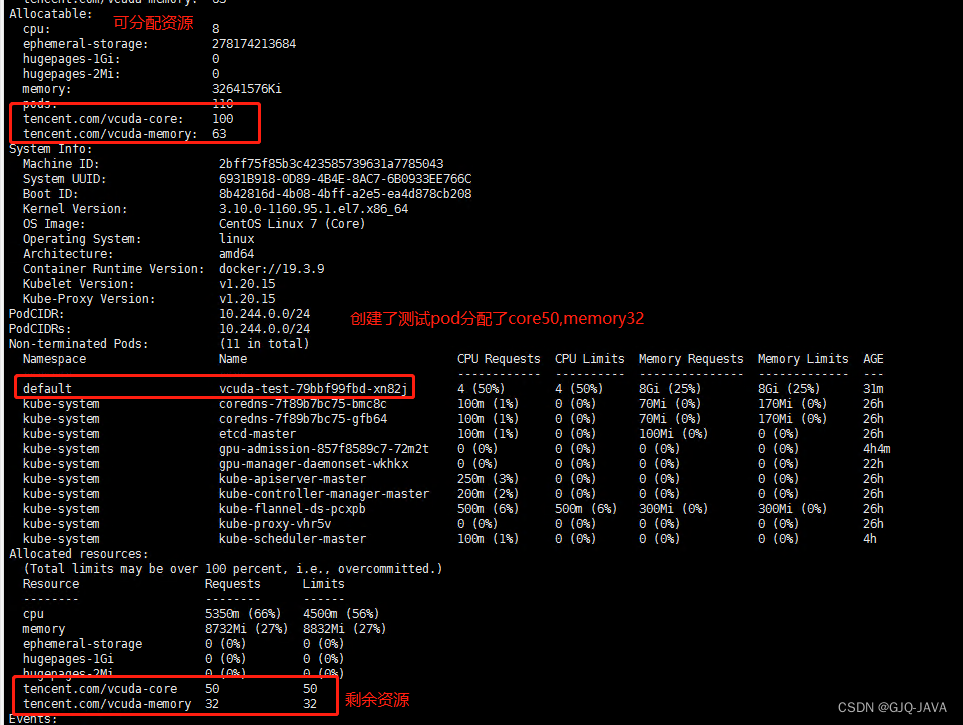
Task: Click the CPU Requests column header
Action: coord(499,358)
